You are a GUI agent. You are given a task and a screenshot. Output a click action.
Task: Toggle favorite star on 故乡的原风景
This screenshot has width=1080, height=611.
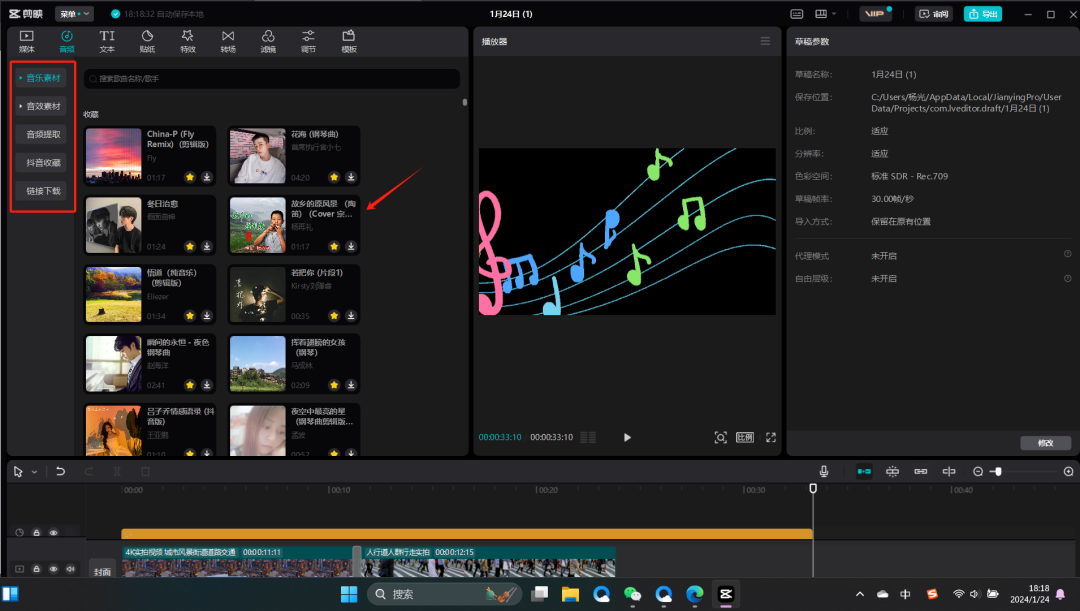point(334,246)
